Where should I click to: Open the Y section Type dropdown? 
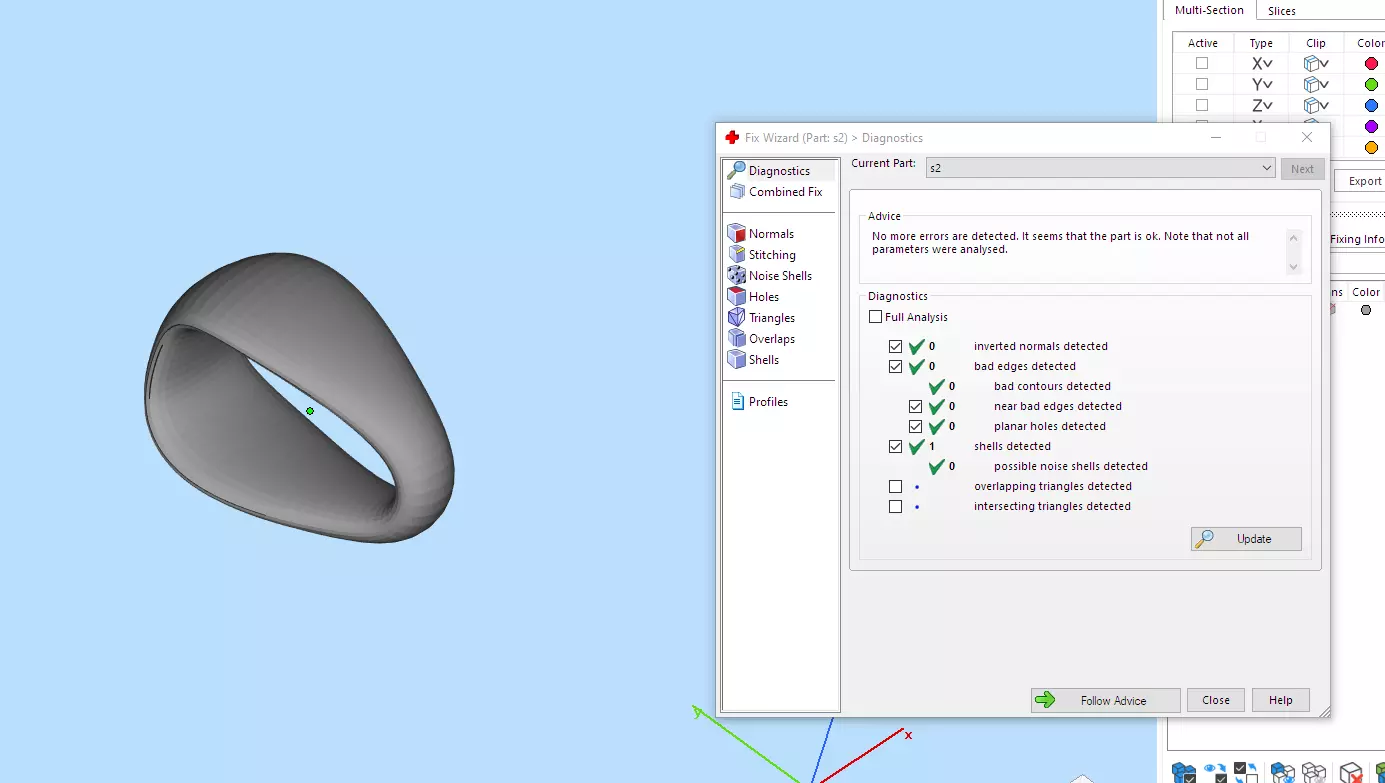[1262, 84]
